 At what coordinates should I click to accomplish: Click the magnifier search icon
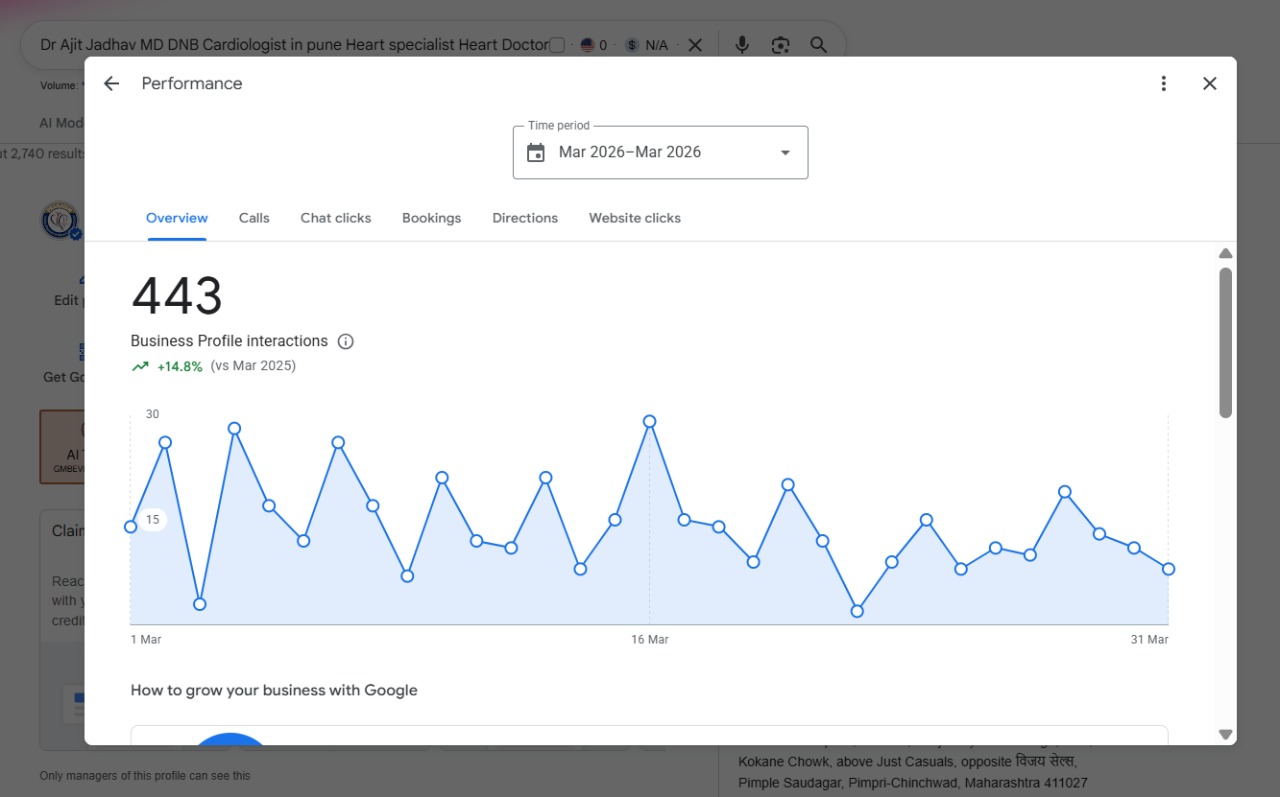click(x=818, y=45)
